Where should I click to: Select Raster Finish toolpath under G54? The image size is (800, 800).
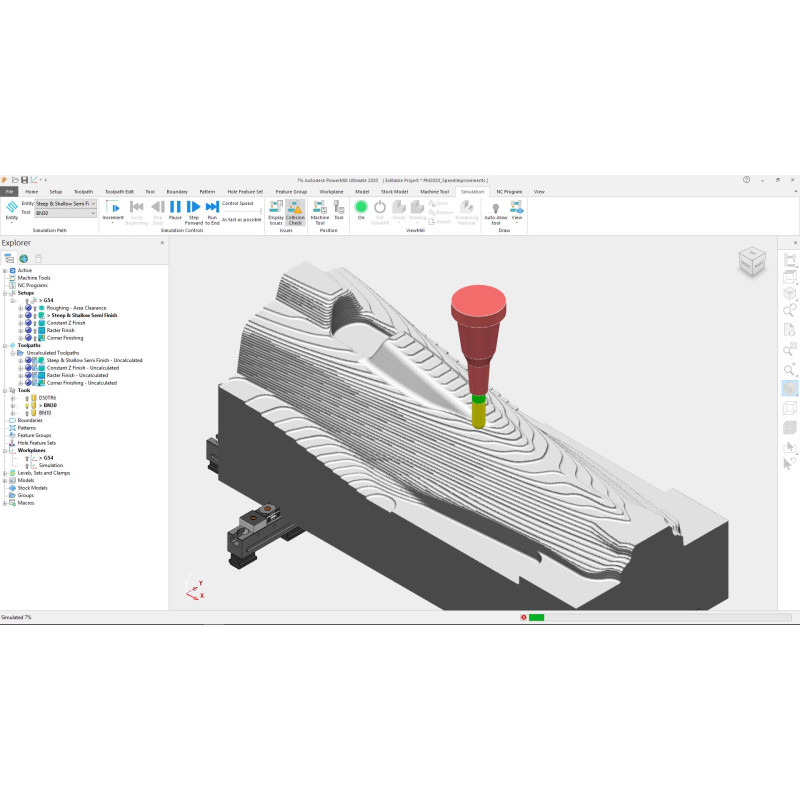[67, 330]
